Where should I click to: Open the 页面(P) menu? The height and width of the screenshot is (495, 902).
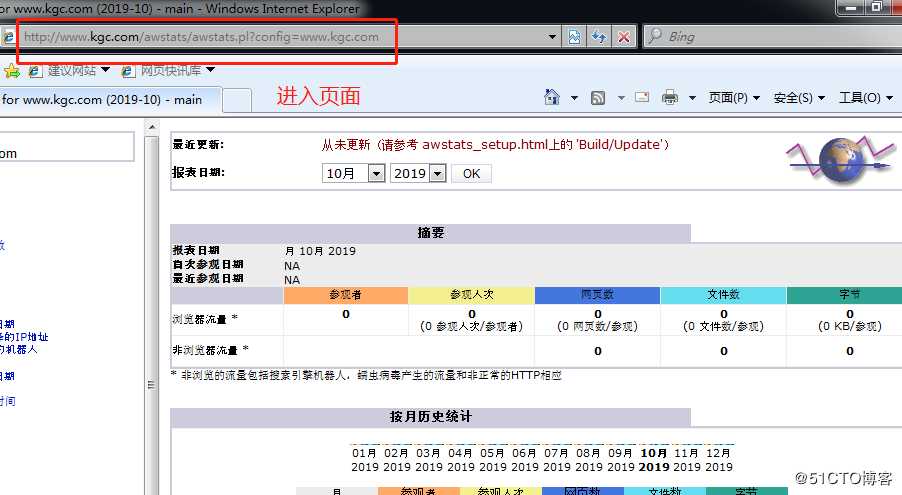pyautogui.click(x=734, y=98)
